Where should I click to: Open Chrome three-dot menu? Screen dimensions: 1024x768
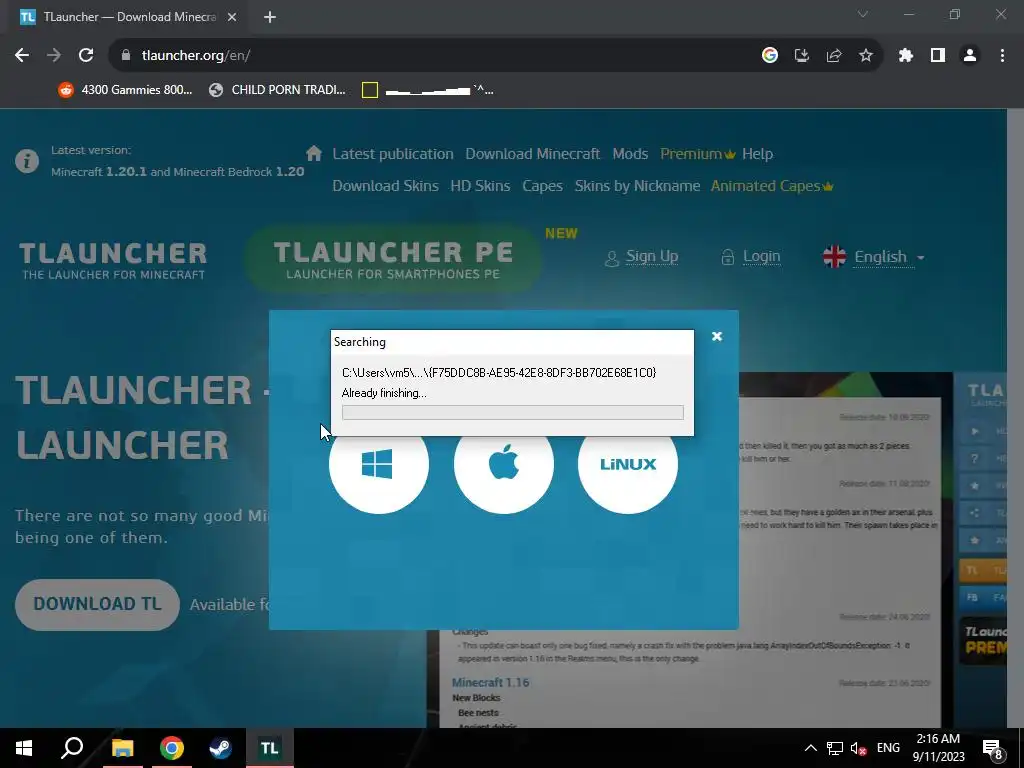(x=1002, y=56)
